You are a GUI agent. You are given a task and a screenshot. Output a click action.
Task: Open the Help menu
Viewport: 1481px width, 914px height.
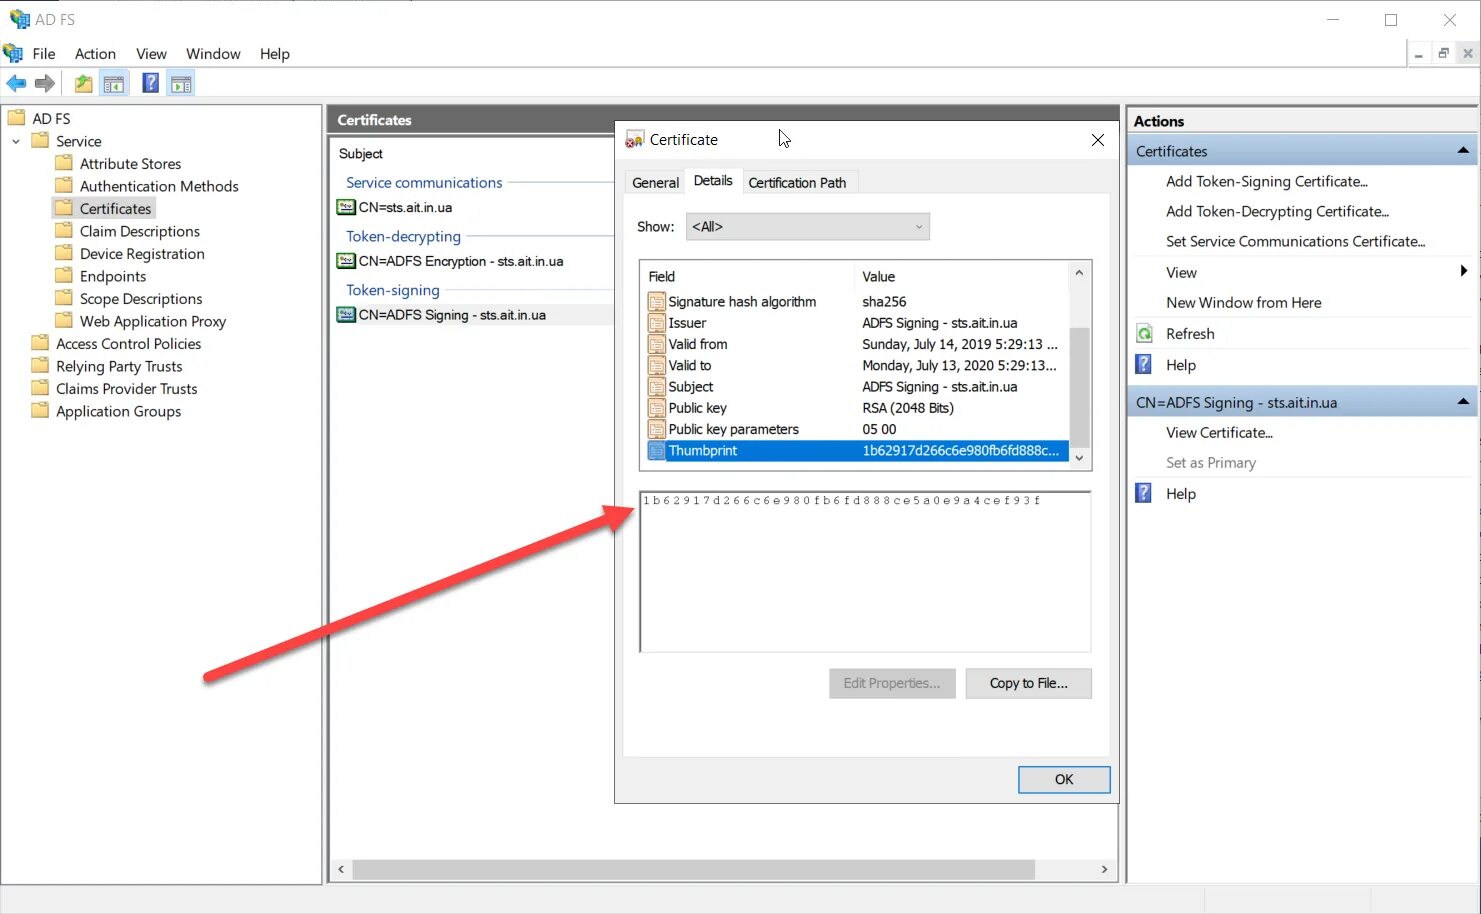(274, 54)
